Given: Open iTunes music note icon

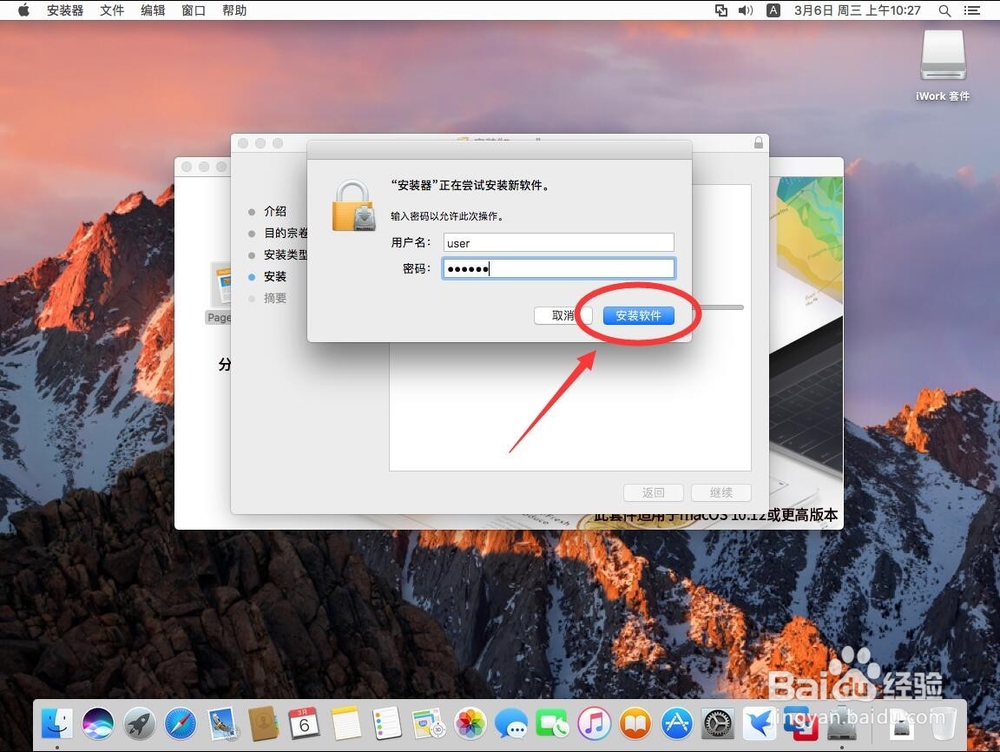Looking at the screenshot, I should click(x=594, y=723).
